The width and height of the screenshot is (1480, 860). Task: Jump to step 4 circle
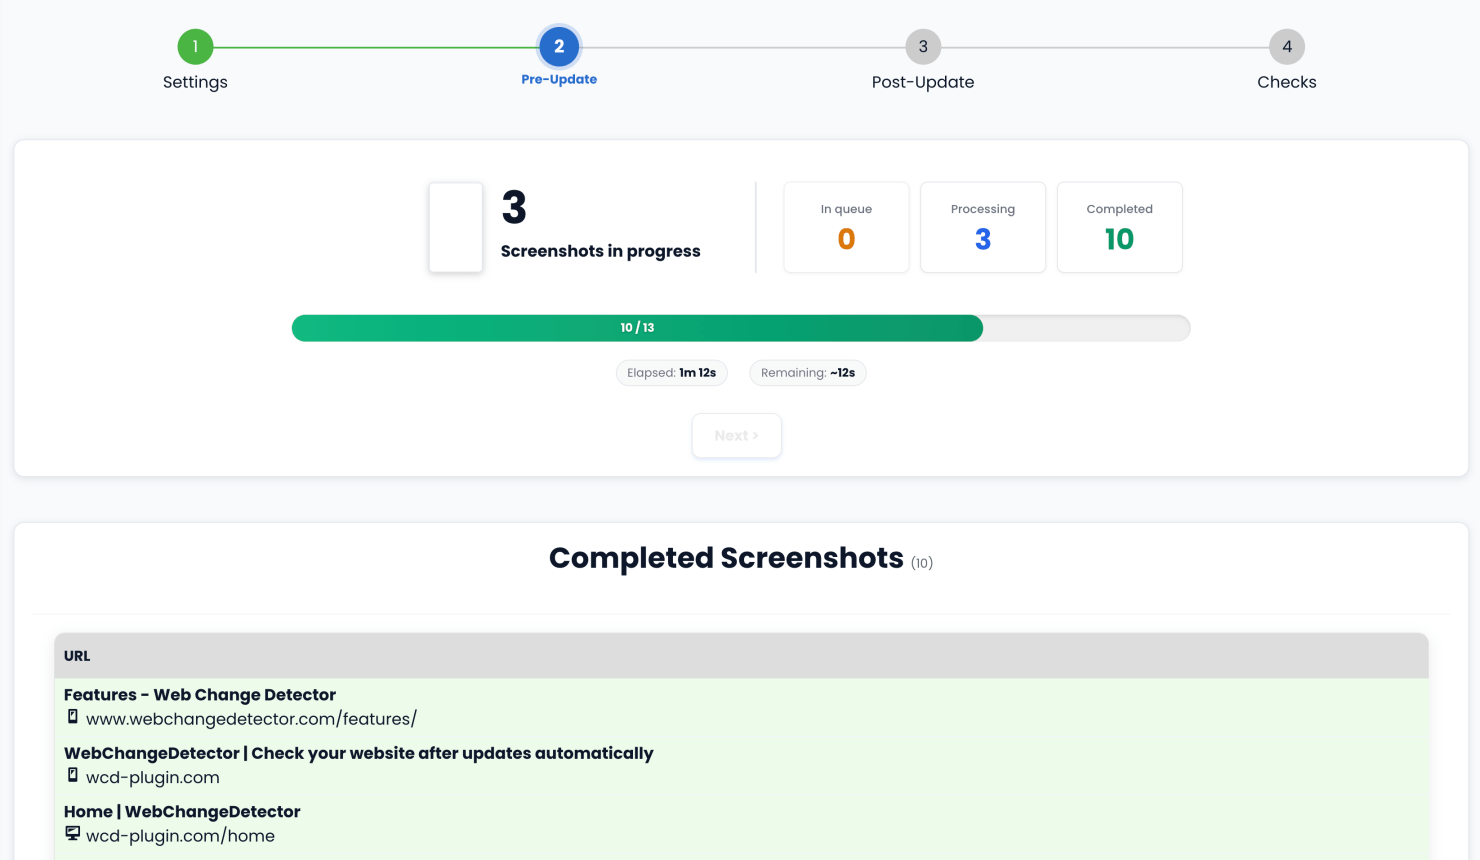click(1286, 46)
